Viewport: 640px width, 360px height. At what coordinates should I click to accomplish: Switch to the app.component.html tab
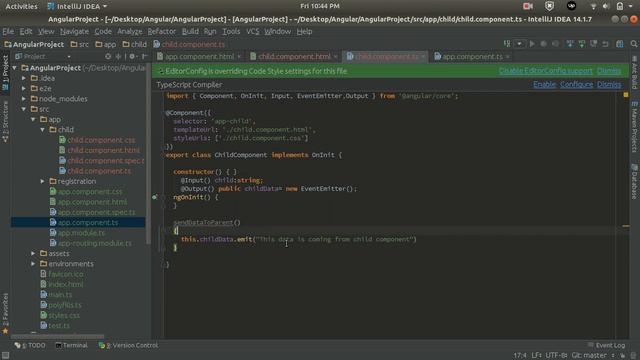199,56
